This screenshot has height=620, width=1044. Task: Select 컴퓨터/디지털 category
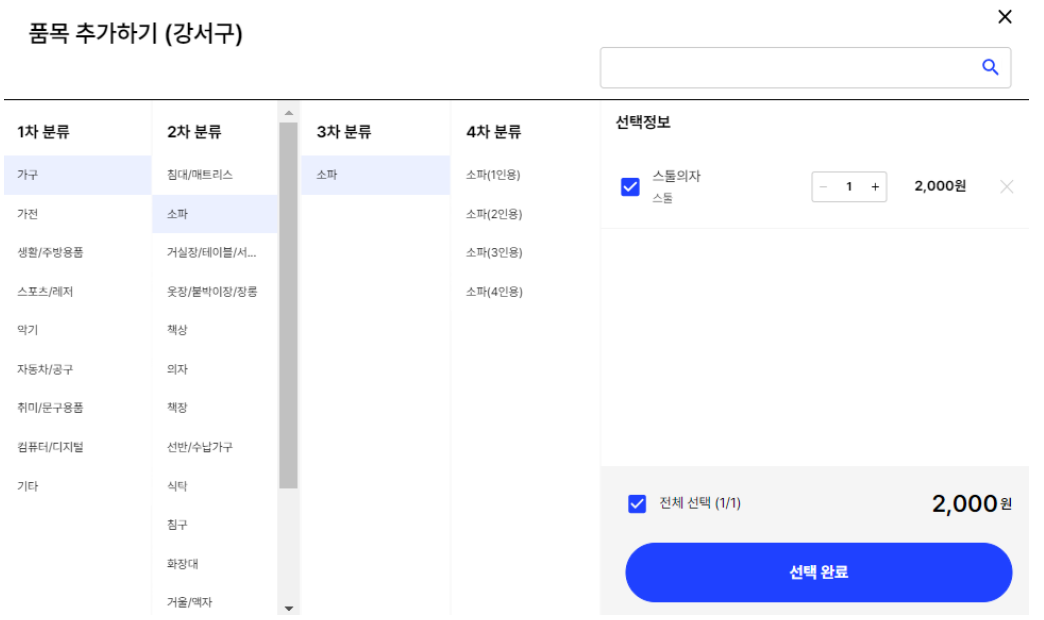(x=78, y=448)
